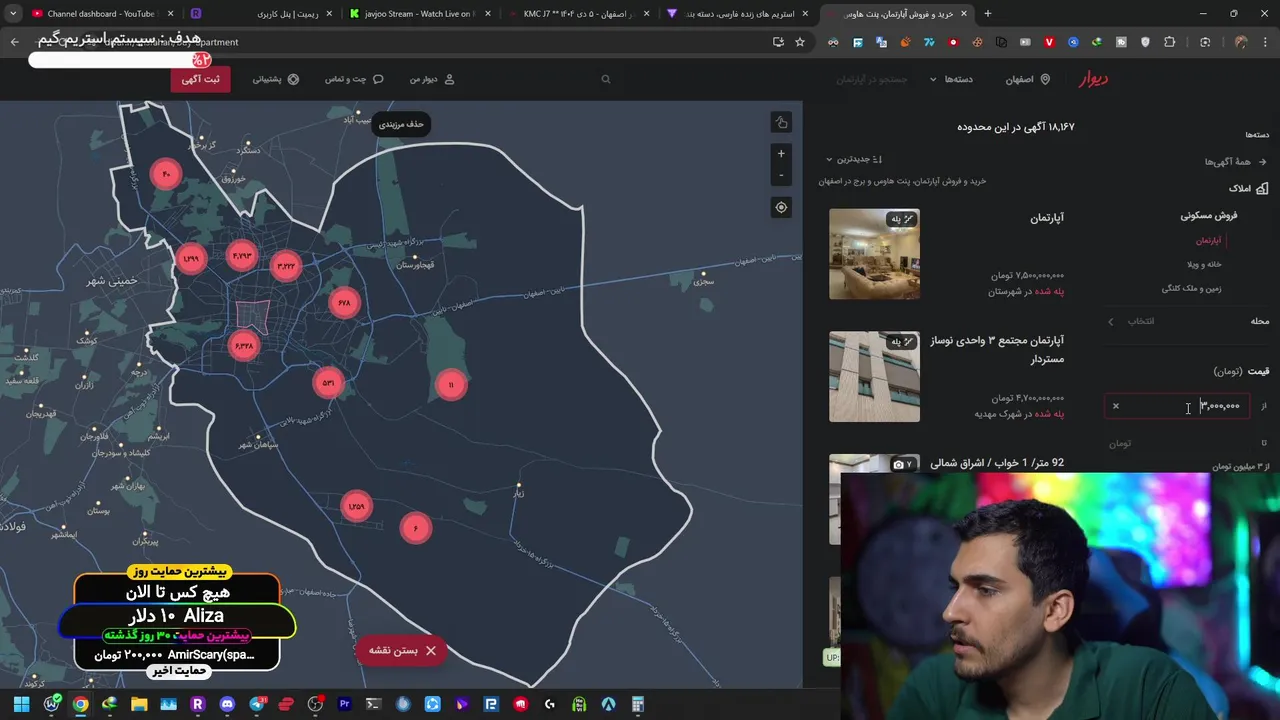Image resolution: width=1280 pixels, height=720 pixels.
Task: Close the apartment buy-and-sell tab
Action: click(x=962, y=14)
